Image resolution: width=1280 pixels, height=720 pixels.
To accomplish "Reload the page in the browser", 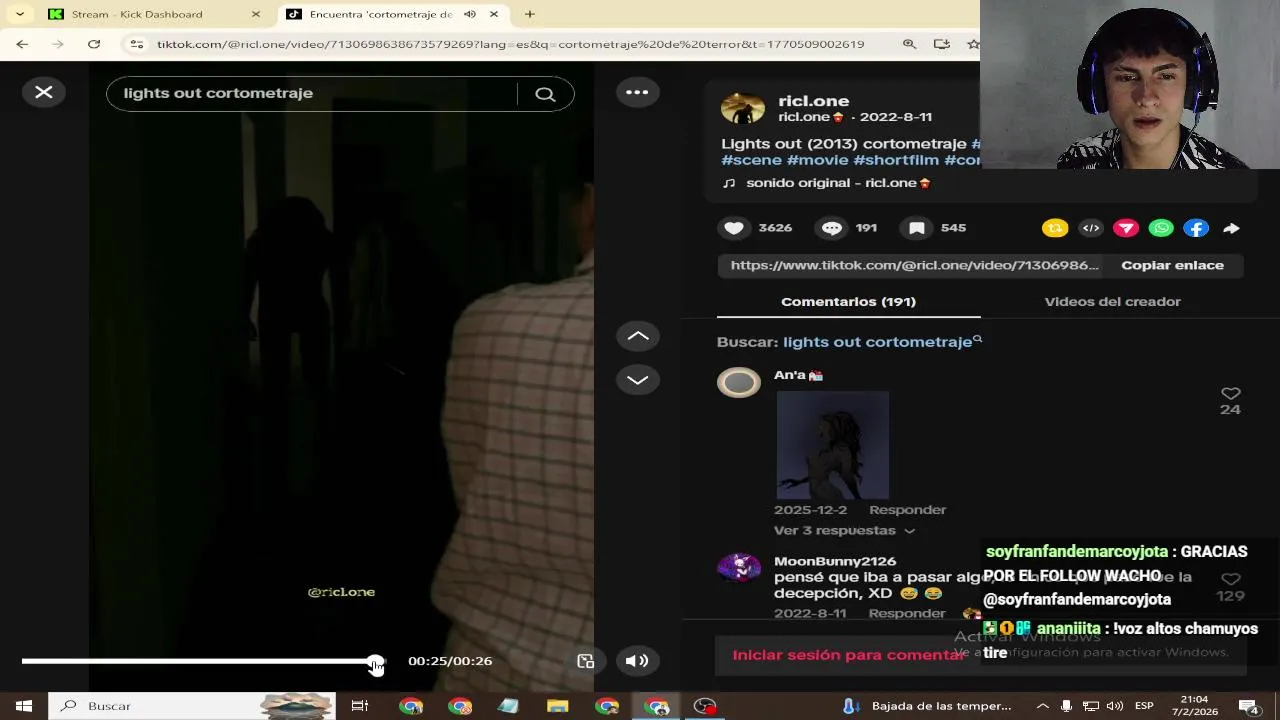I will pyautogui.click(x=94, y=44).
